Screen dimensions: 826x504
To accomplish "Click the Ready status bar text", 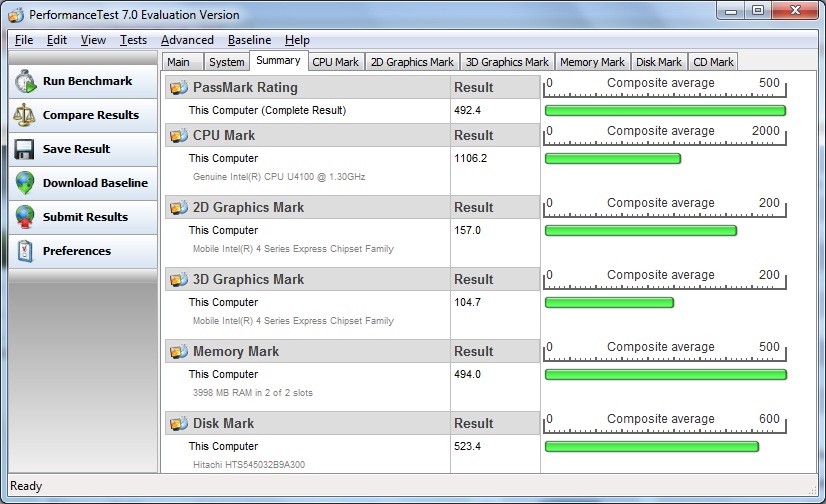I will [x=26, y=486].
